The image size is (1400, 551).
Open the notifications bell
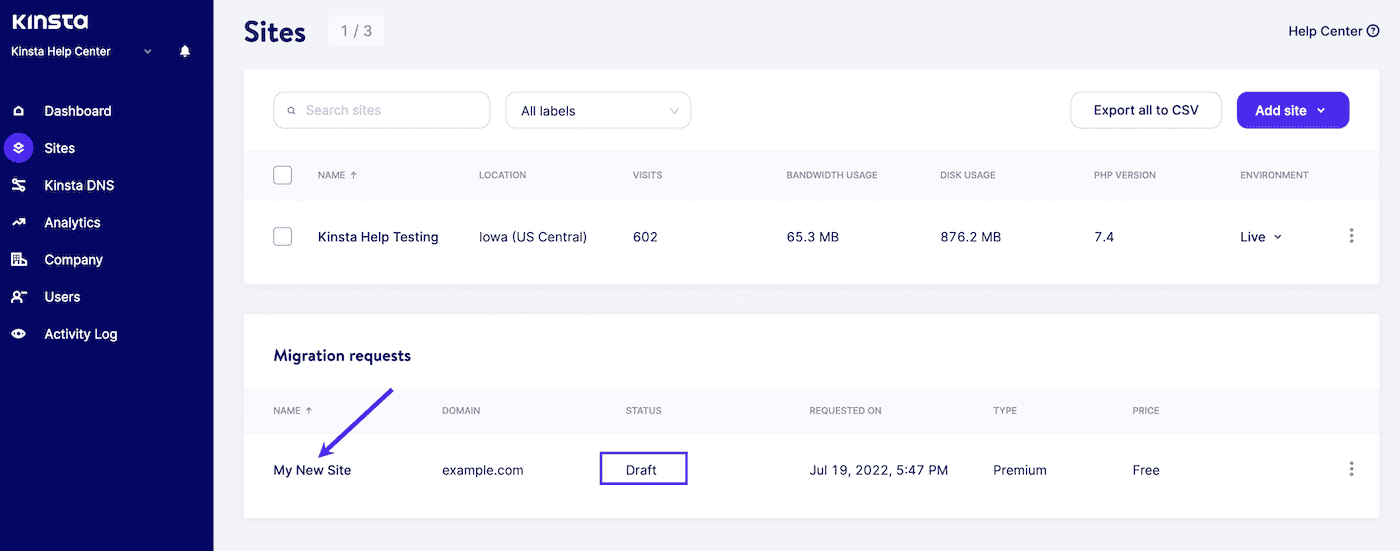[185, 51]
